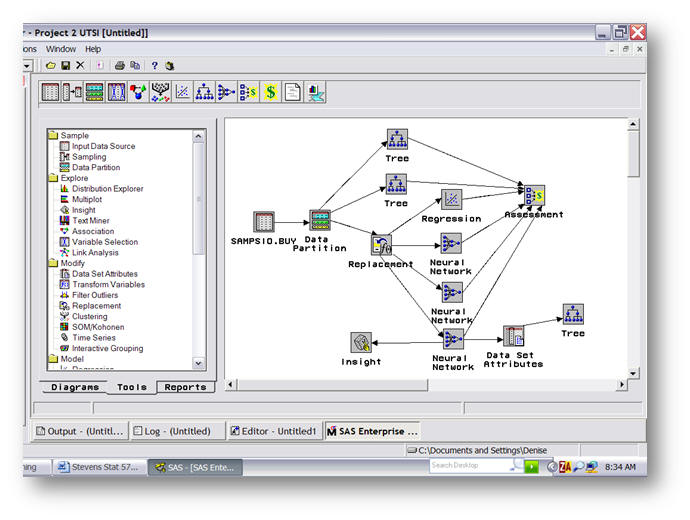Screen dimensions: 690x520
Task: Select the bottom Neural Network node
Action: (453, 339)
